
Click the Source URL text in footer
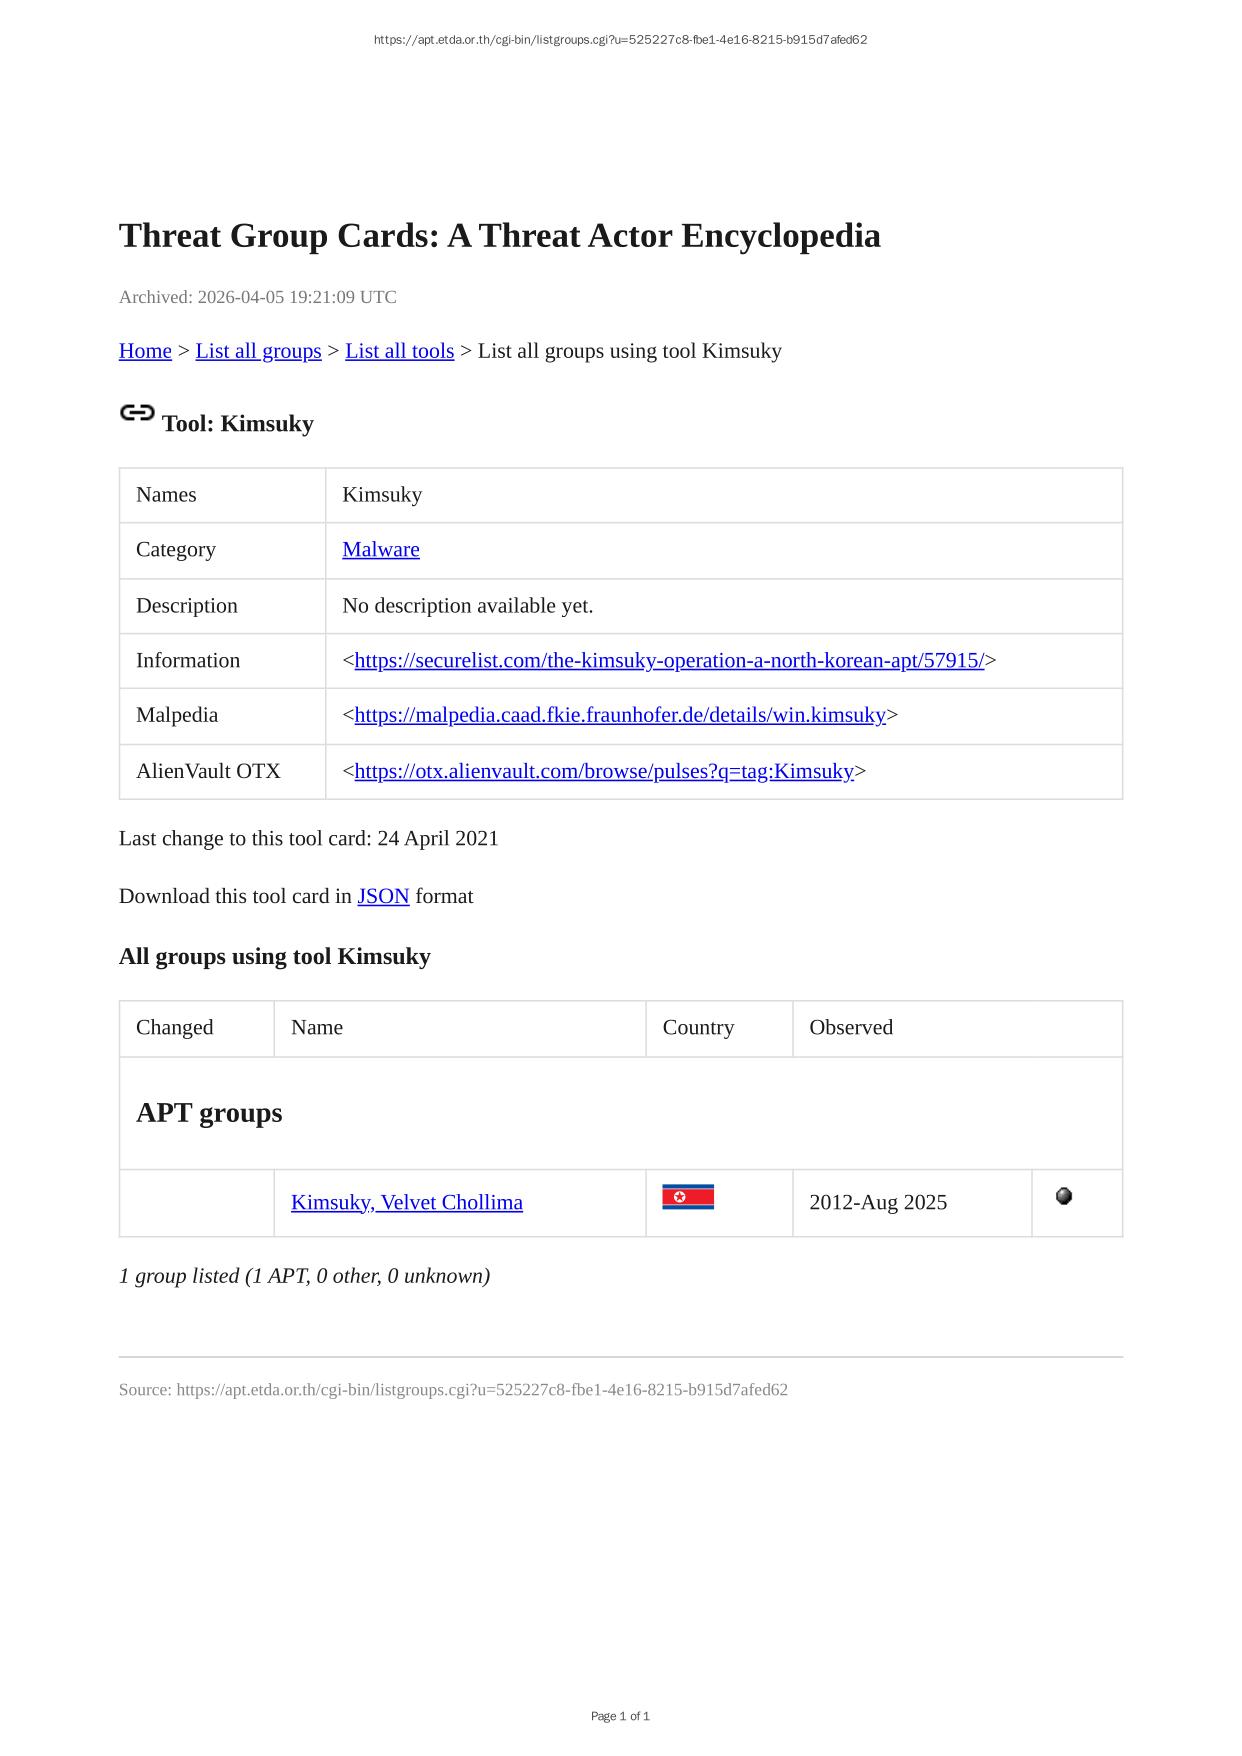[x=482, y=1390]
